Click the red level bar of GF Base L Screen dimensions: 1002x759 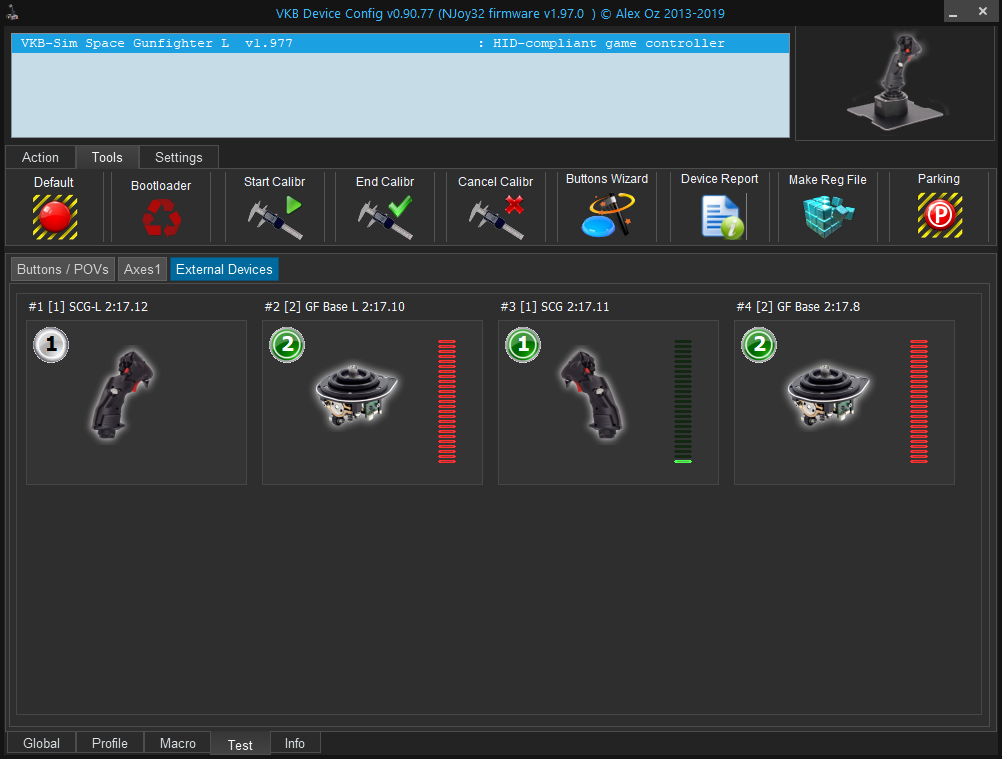(447, 401)
